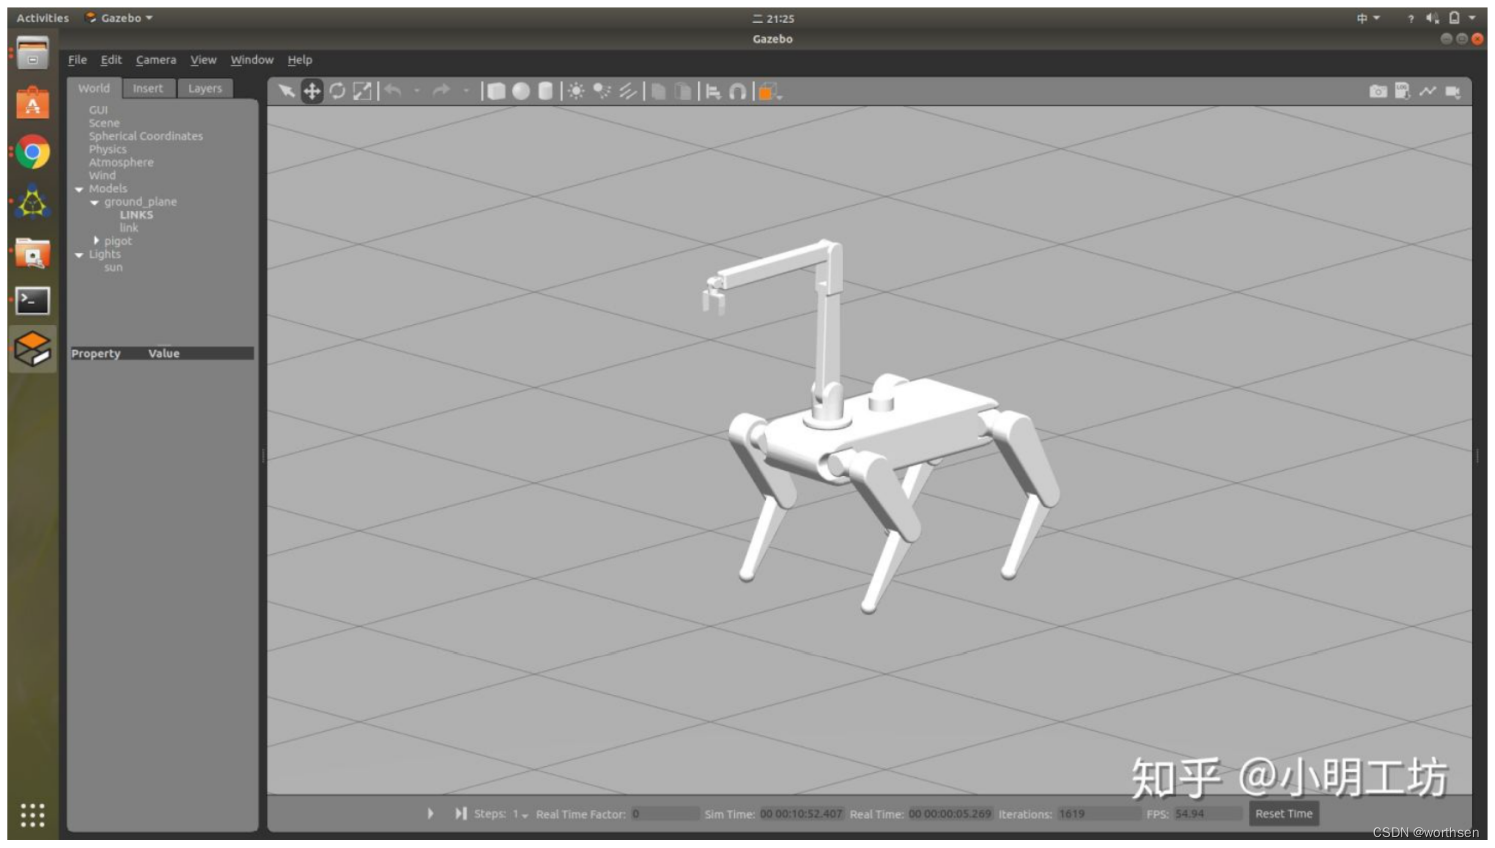Expand the pigot model node

96,241
